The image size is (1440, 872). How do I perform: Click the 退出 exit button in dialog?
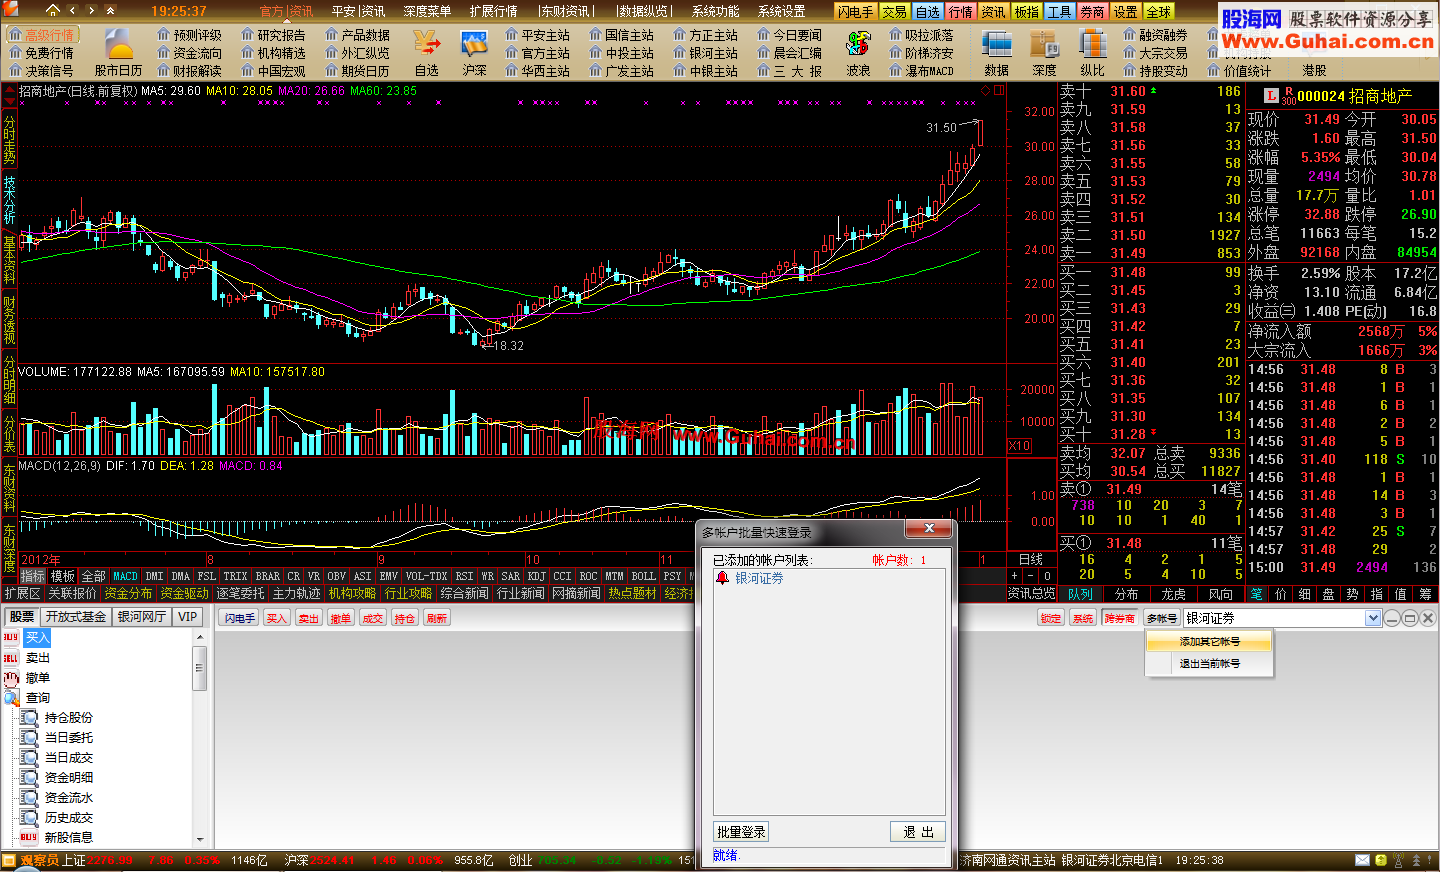point(918,832)
